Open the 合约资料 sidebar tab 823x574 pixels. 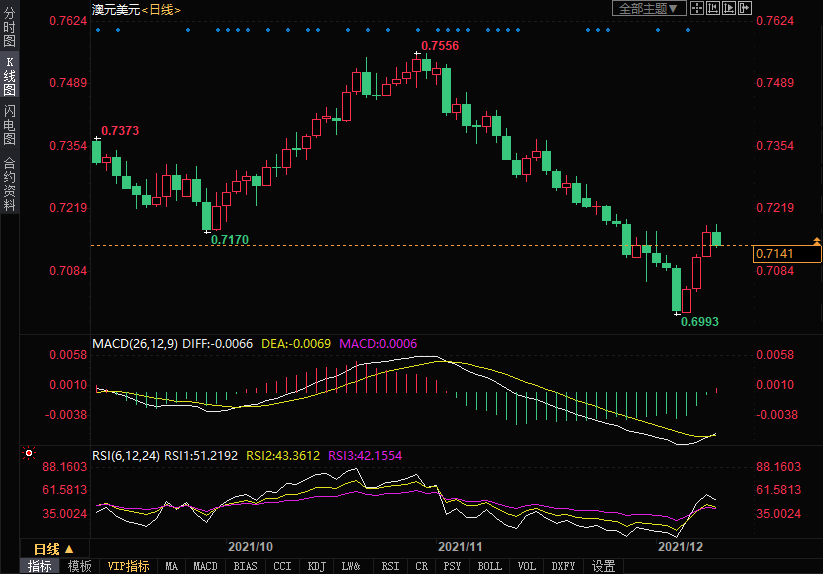click(x=9, y=184)
